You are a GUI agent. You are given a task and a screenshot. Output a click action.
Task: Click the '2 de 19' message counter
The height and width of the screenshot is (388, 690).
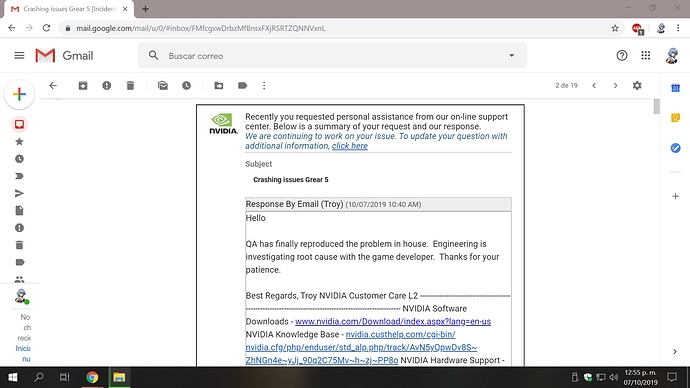[566, 85]
